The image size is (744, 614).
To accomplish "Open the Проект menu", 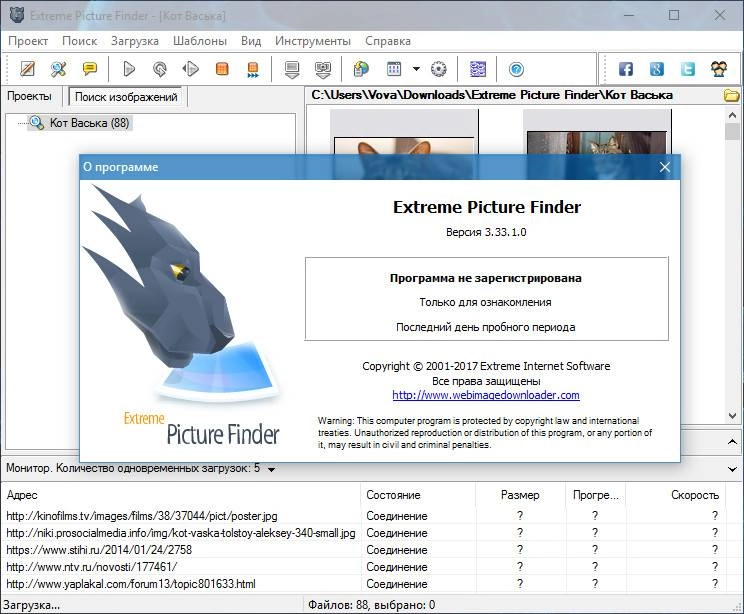I will click(28, 41).
